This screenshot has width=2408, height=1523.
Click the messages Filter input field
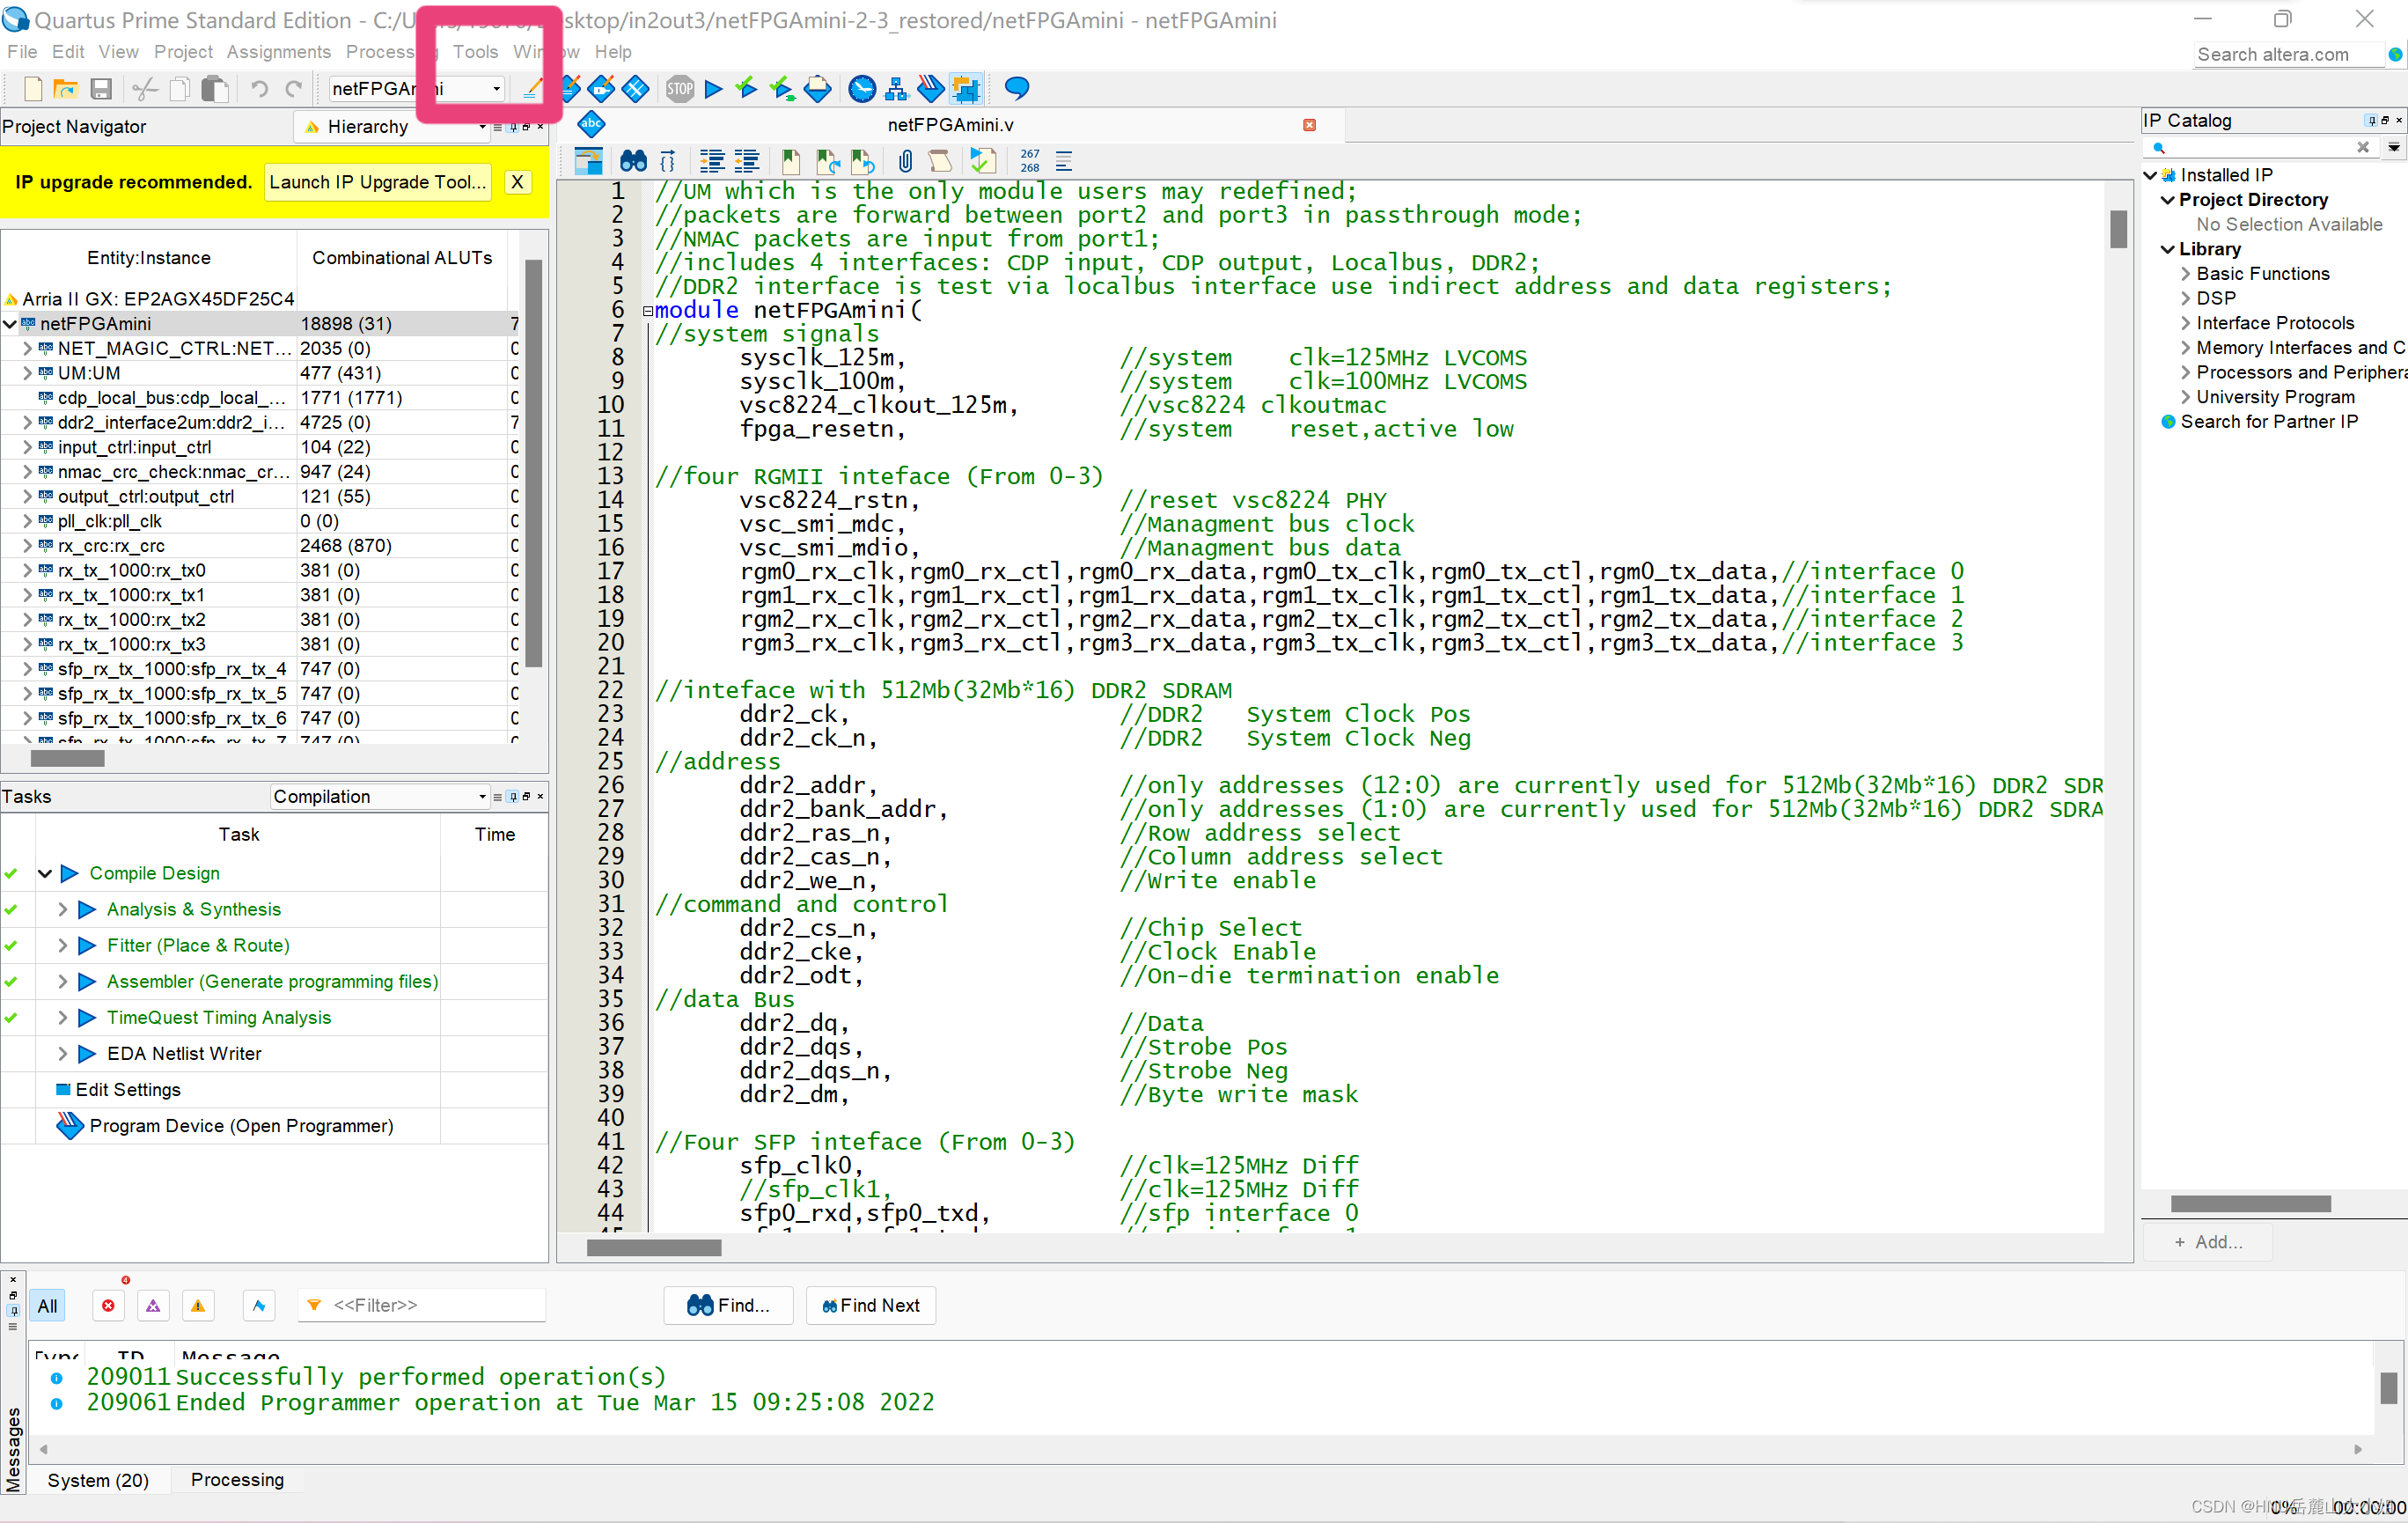(430, 1305)
